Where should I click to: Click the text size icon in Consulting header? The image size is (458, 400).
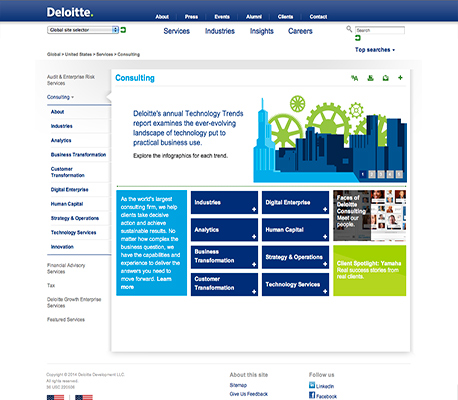pyautogui.click(x=354, y=78)
